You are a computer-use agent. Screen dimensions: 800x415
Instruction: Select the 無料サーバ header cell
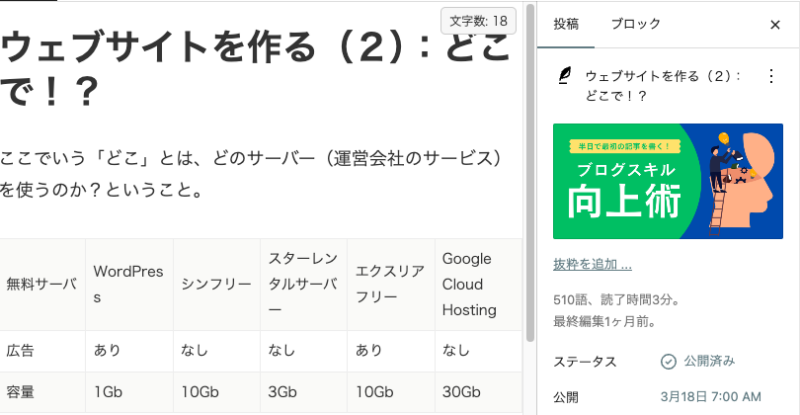(x=42, y=284)
